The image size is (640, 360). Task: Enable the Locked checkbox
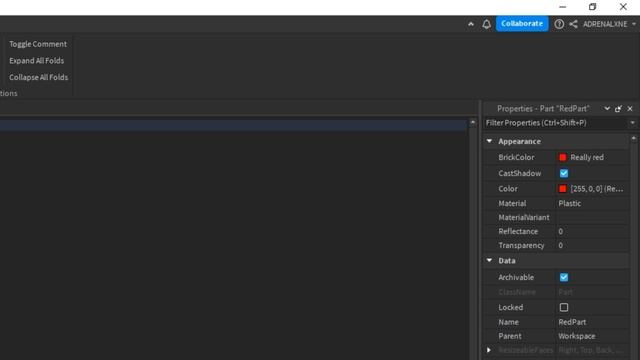coord(564,307)
